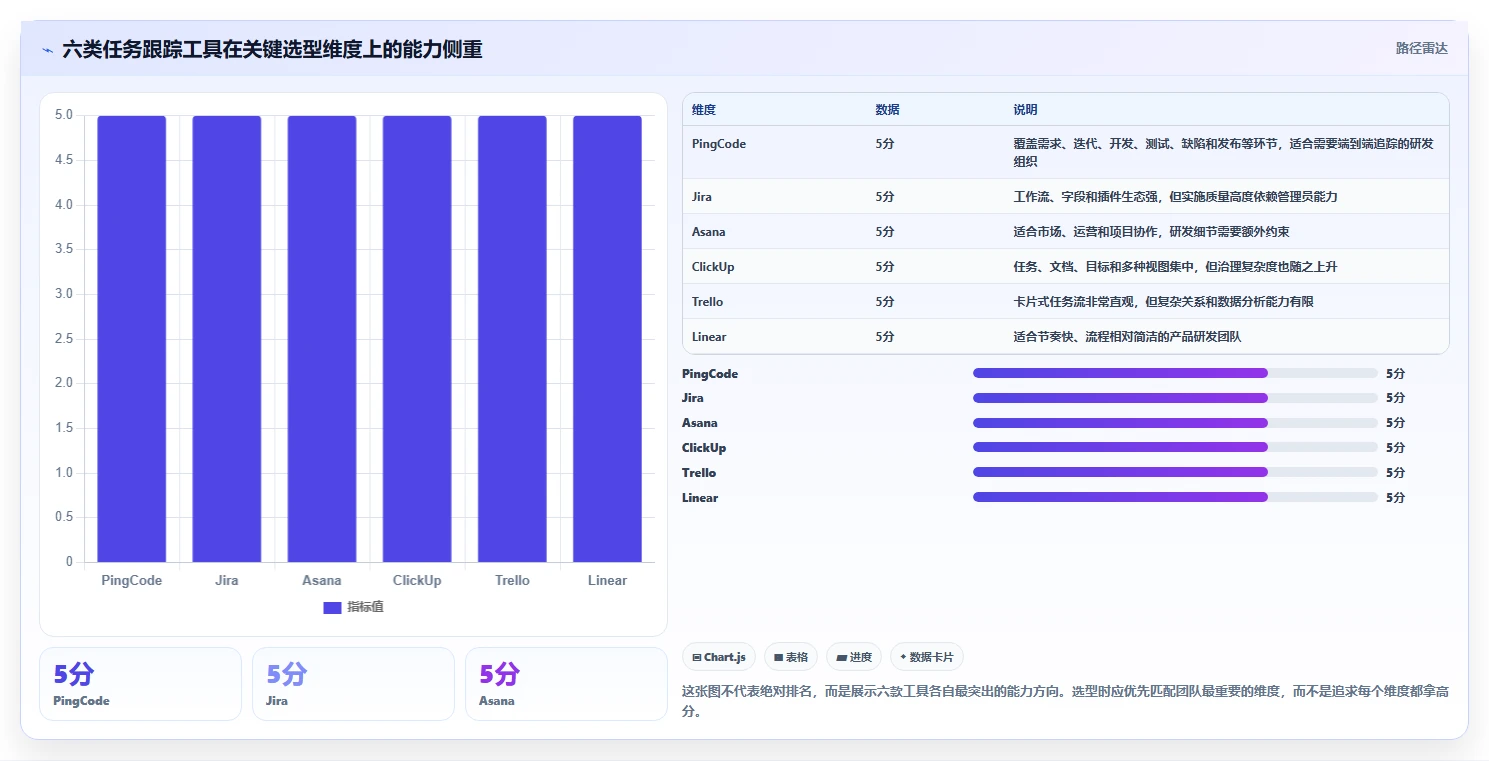Click the 路径雷达 label at top right
The width and height of the screenshot is (1489, 761).
[x=1421, y=48]
